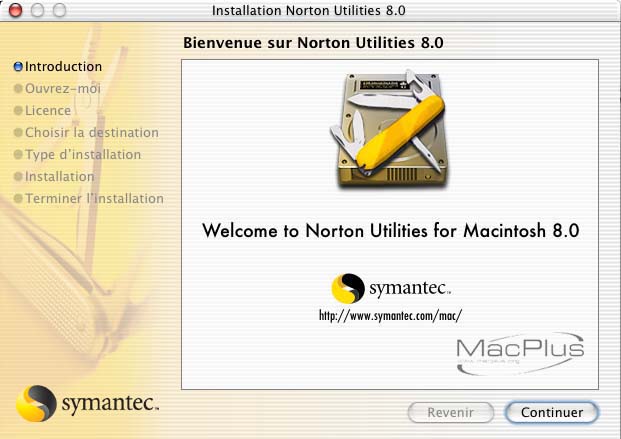The height and width of the screenshot is (439, 621).
Task: Select the Ouvrez-moi step
Action: [57, 88]
